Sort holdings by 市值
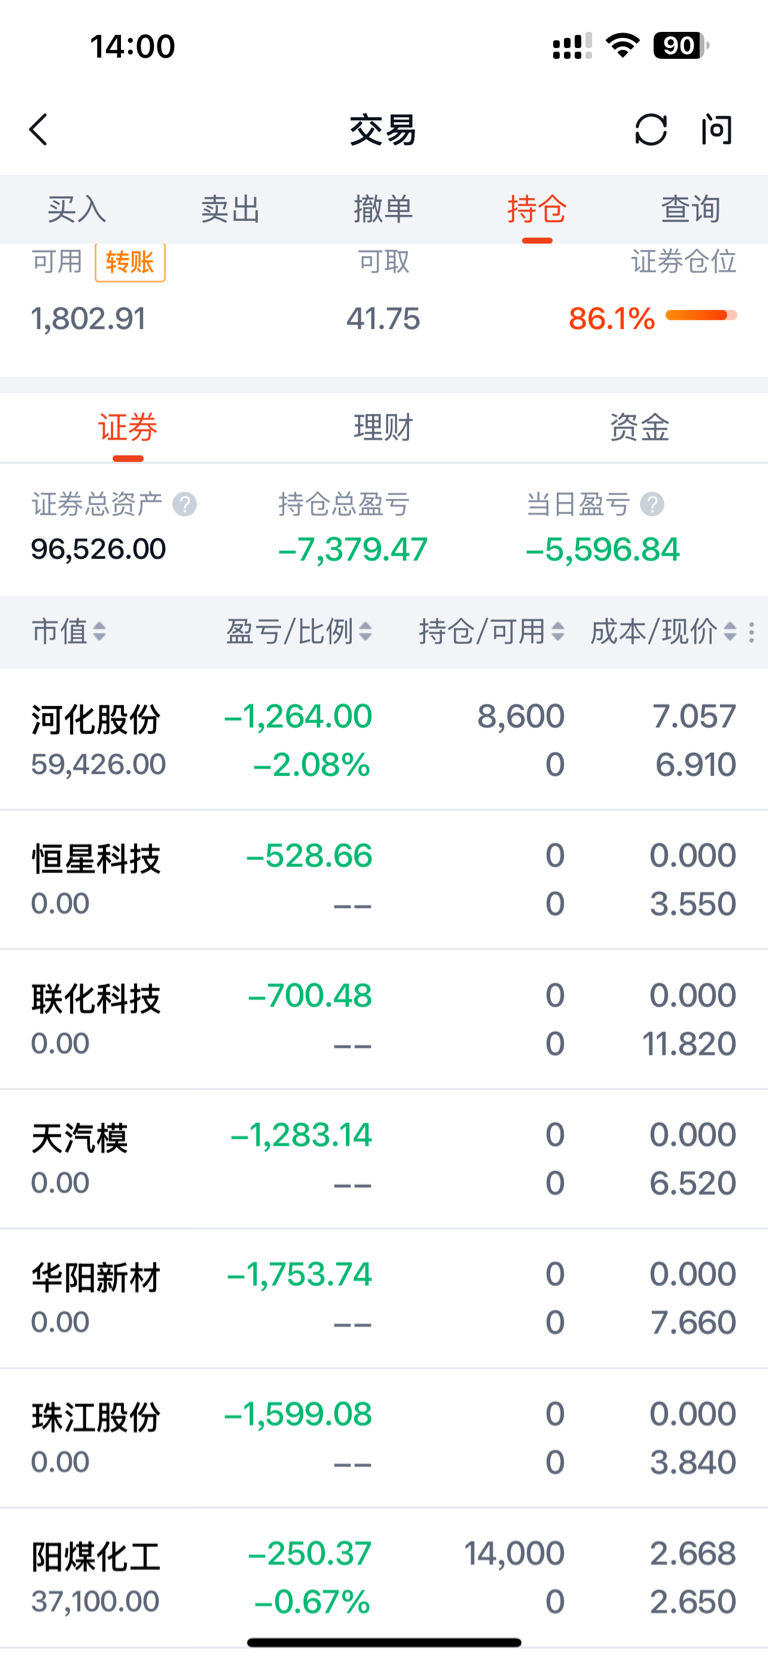Screen dimensions: 768x1662 68,632
